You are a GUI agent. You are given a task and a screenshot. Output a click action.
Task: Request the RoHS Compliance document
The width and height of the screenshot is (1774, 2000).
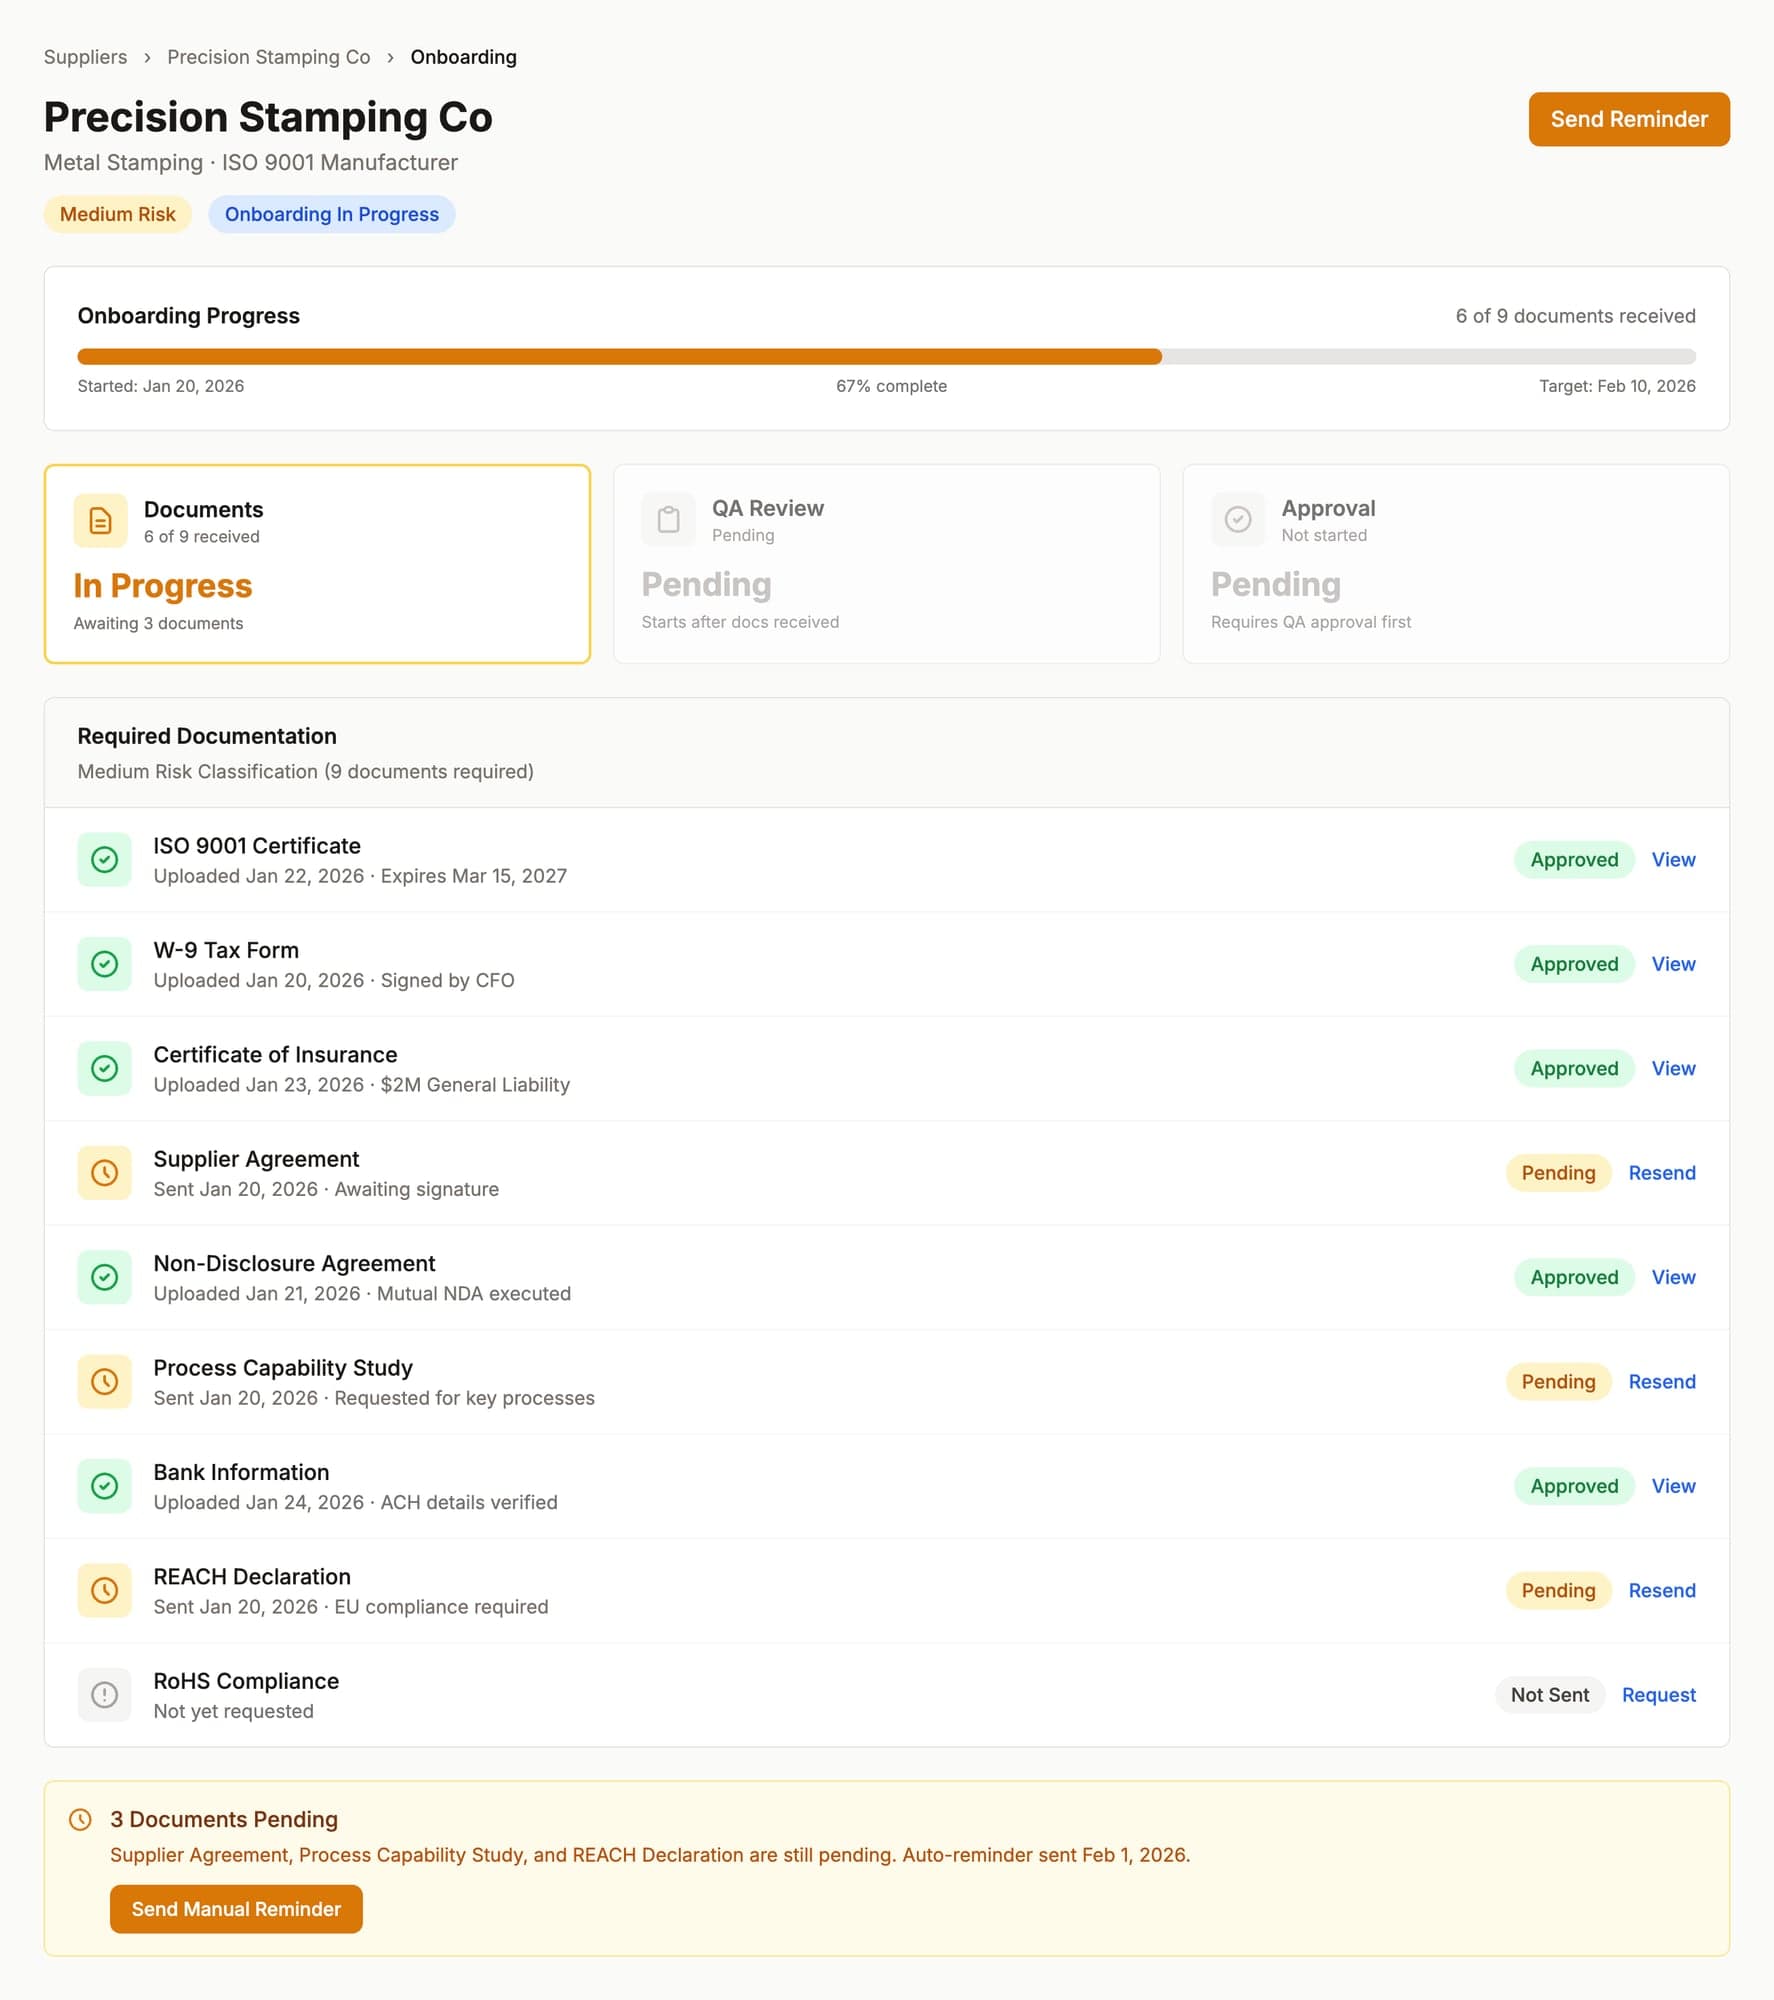click(1658, 1695)
